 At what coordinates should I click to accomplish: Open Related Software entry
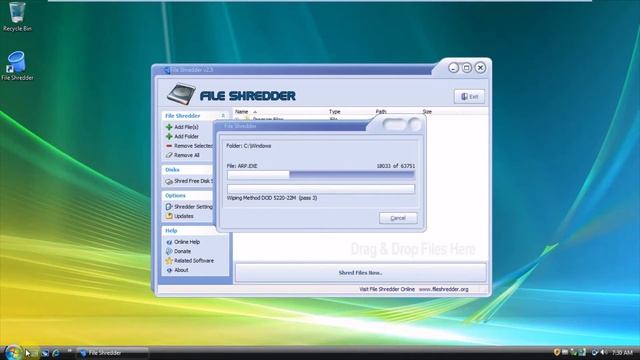(194, 260)
